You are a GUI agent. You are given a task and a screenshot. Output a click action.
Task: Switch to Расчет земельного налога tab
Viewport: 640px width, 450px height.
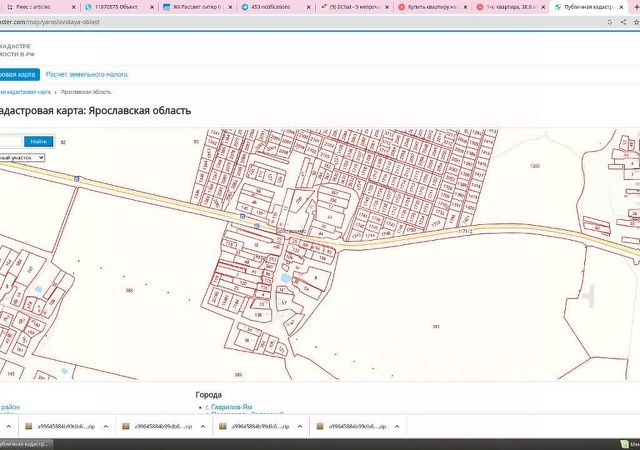click(86, 74)
